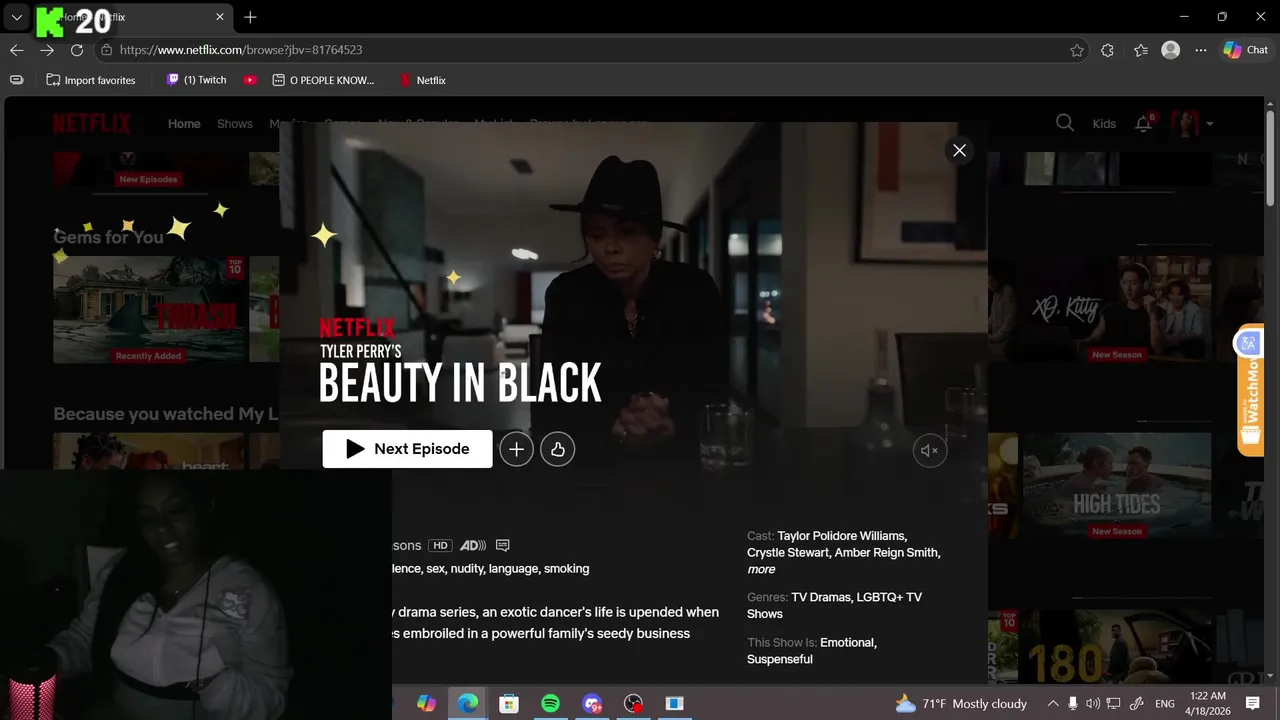1280x720 pixels.
Task: Open cast member Crystle Stewart
Action: (788, 552)
